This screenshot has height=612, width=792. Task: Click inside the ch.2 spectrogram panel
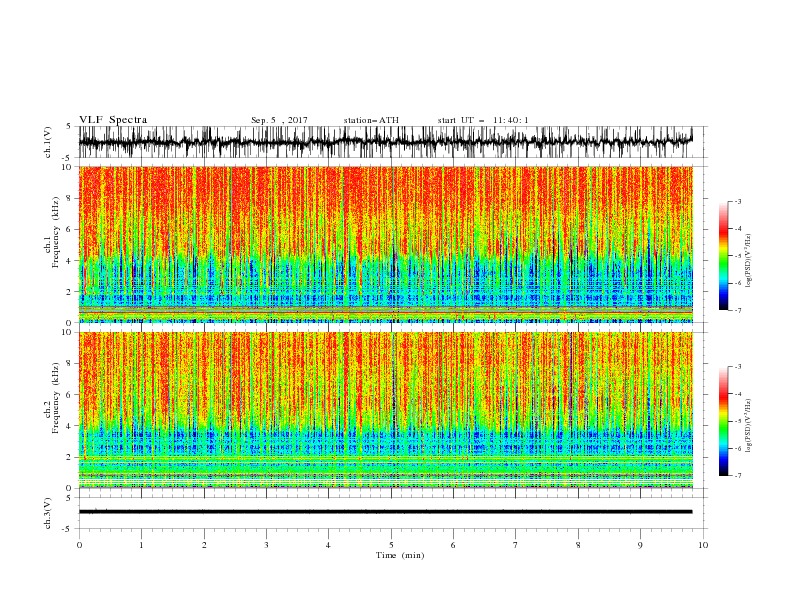(385, 410)
